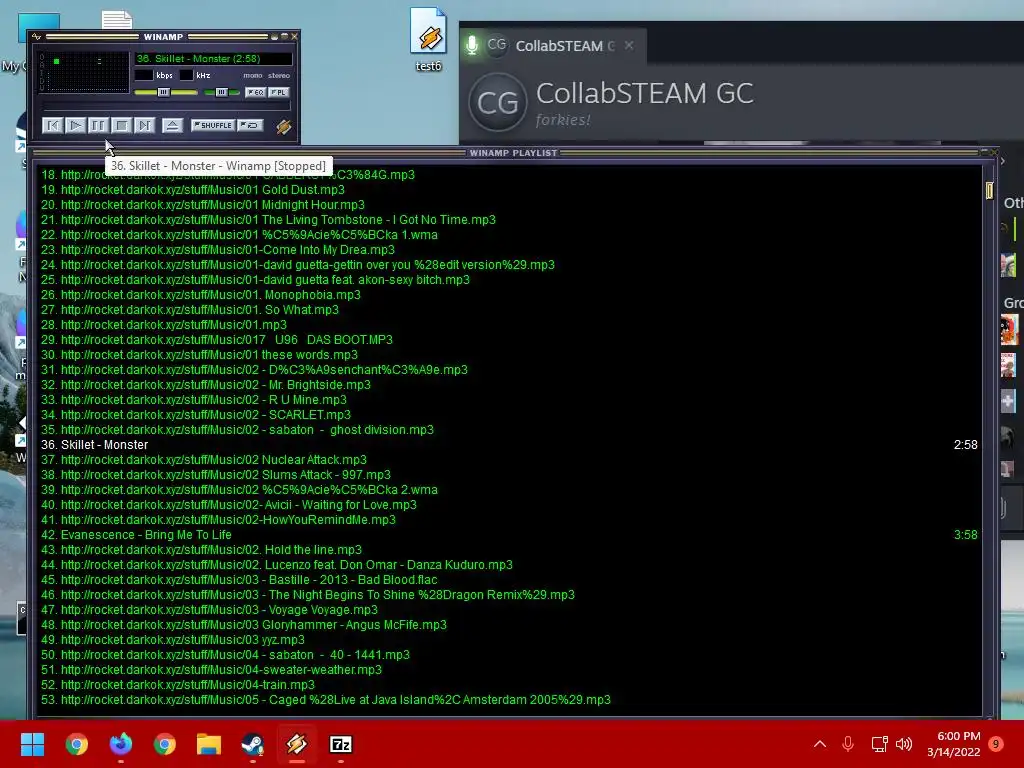Click the Winamp lightning bolt logo

click(283, 126)
